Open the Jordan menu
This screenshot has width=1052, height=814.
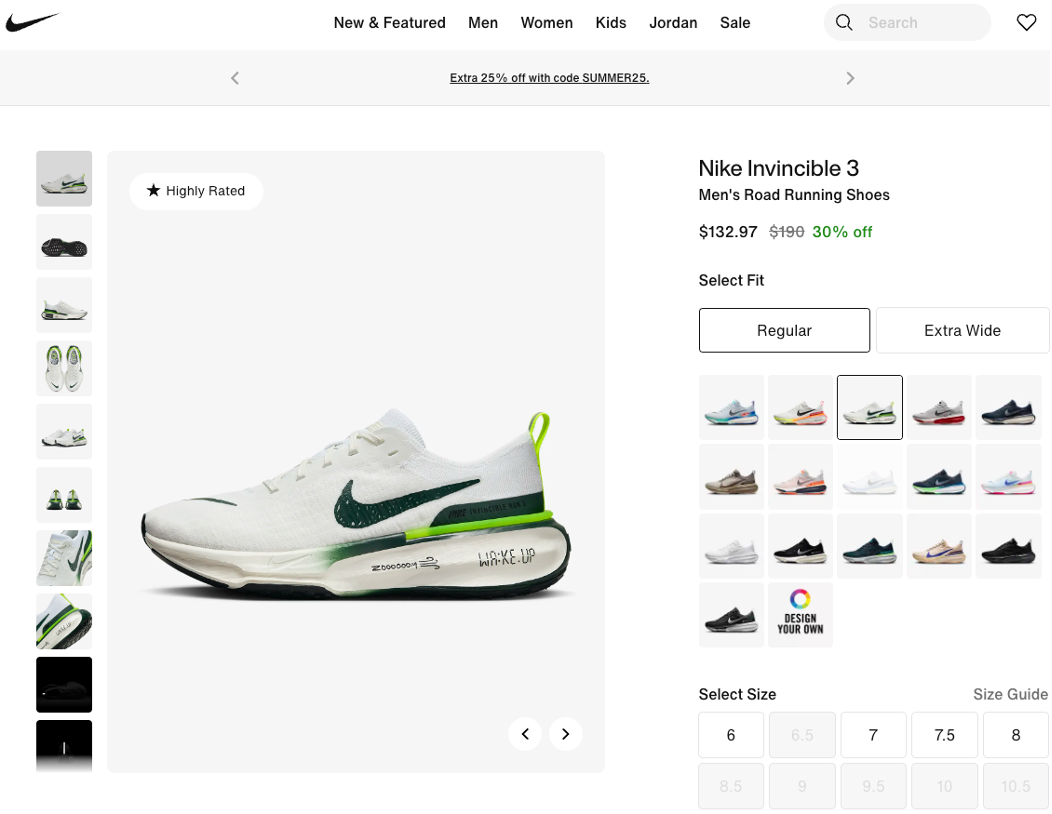coord(673,23)
